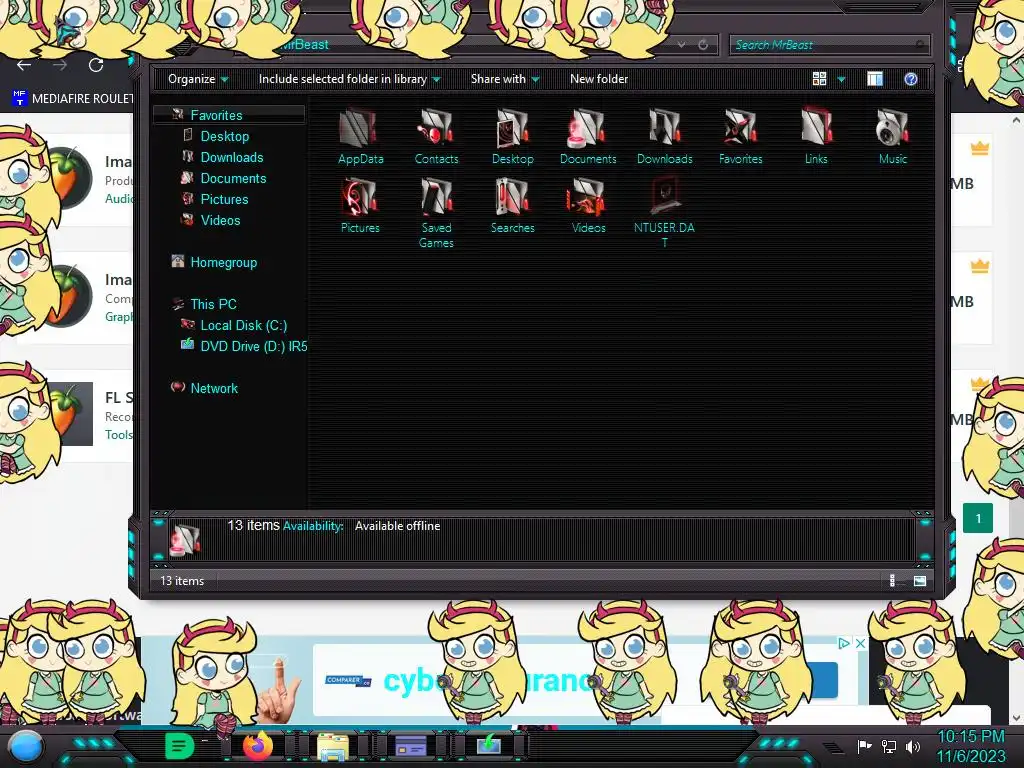Click the browser reload button
This screenshot has height=768, width=1024.
tap(96, 65)
